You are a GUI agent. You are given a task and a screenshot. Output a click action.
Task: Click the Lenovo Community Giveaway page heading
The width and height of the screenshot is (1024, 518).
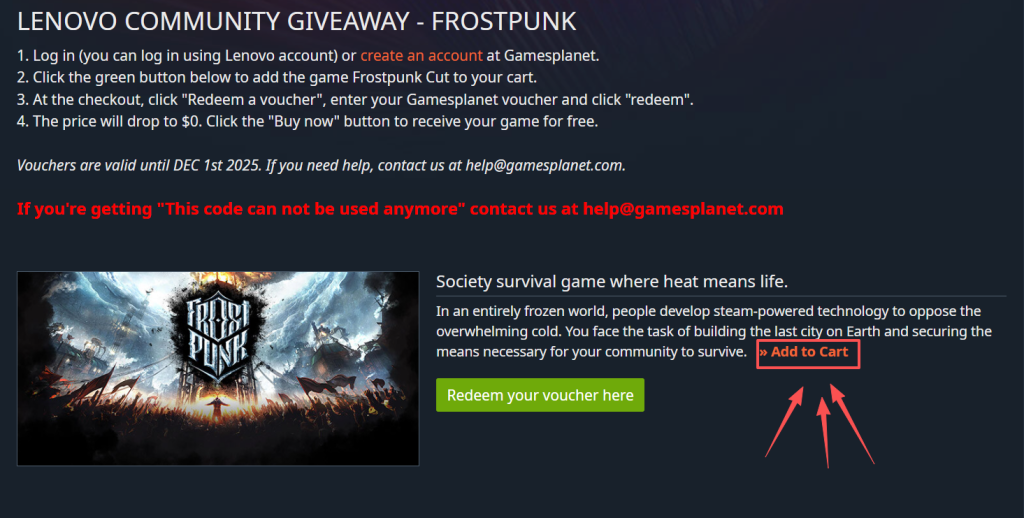296,22
